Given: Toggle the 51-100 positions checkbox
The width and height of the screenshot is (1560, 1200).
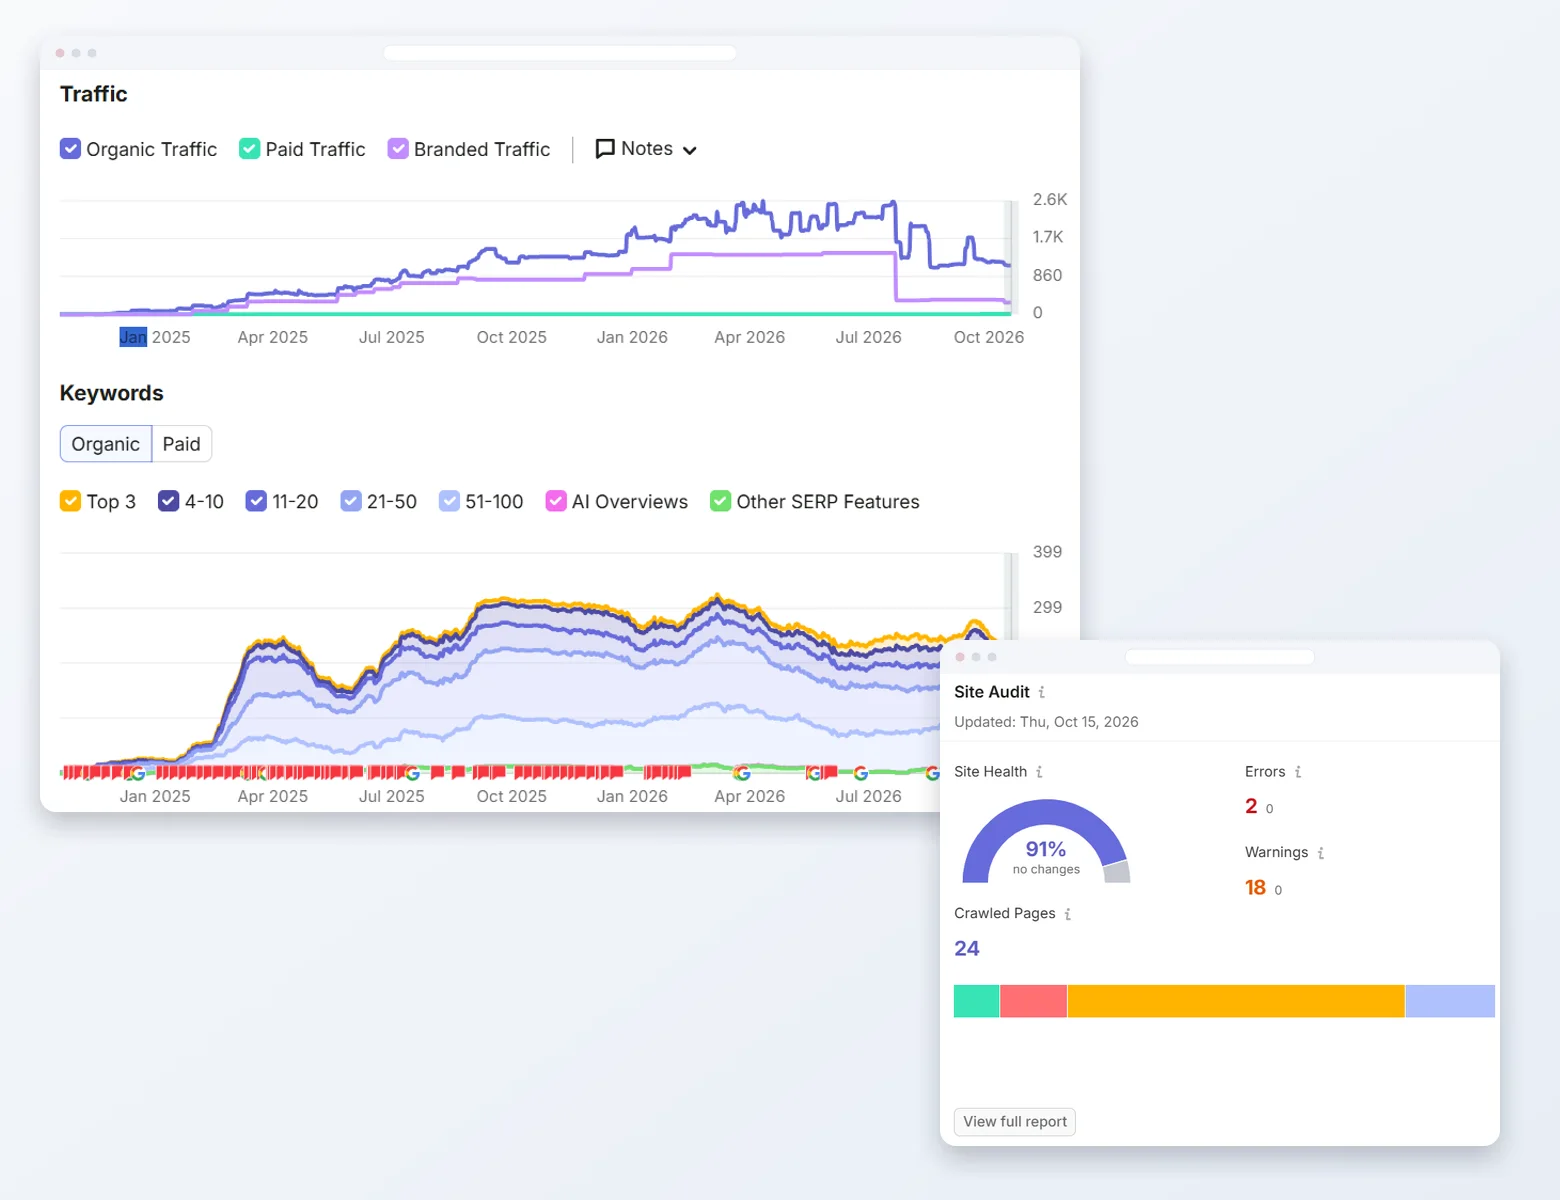Looking at the screenshot, I should [x=449, y=501].
